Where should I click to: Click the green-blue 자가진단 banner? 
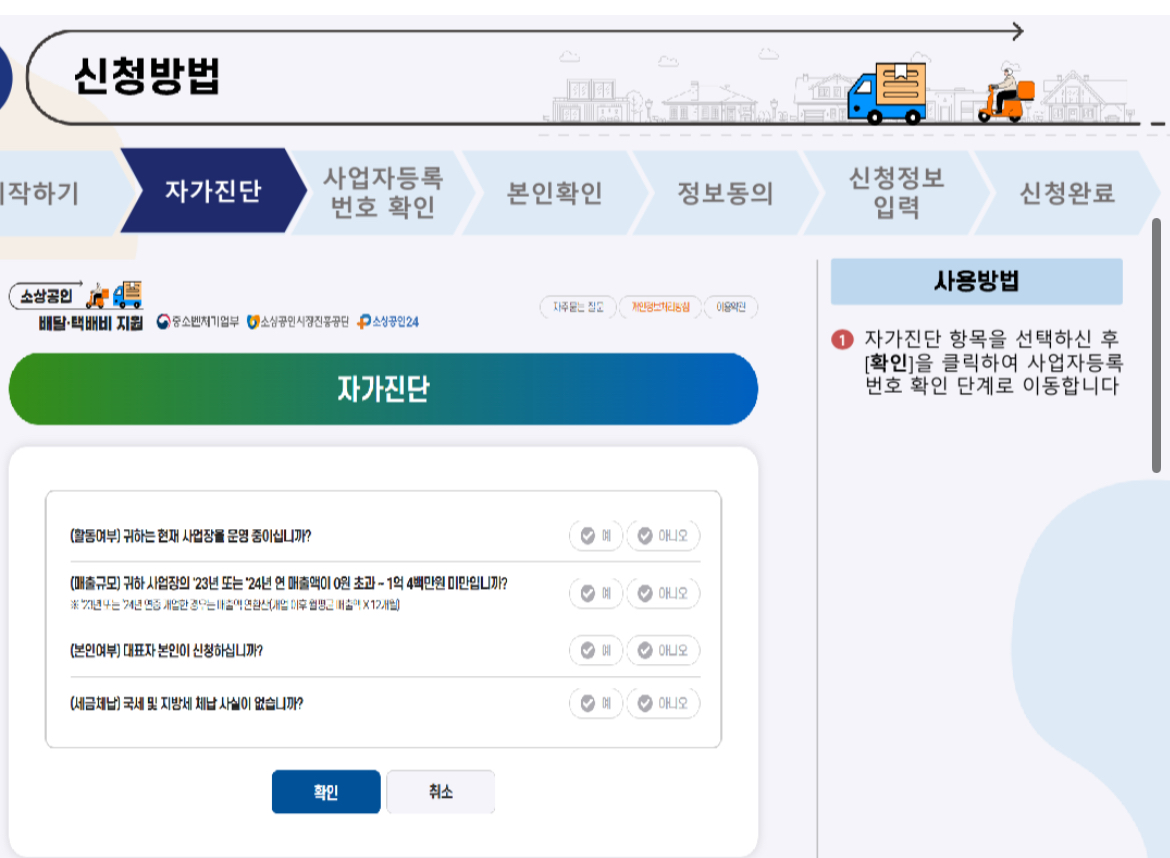pos(384,389)
